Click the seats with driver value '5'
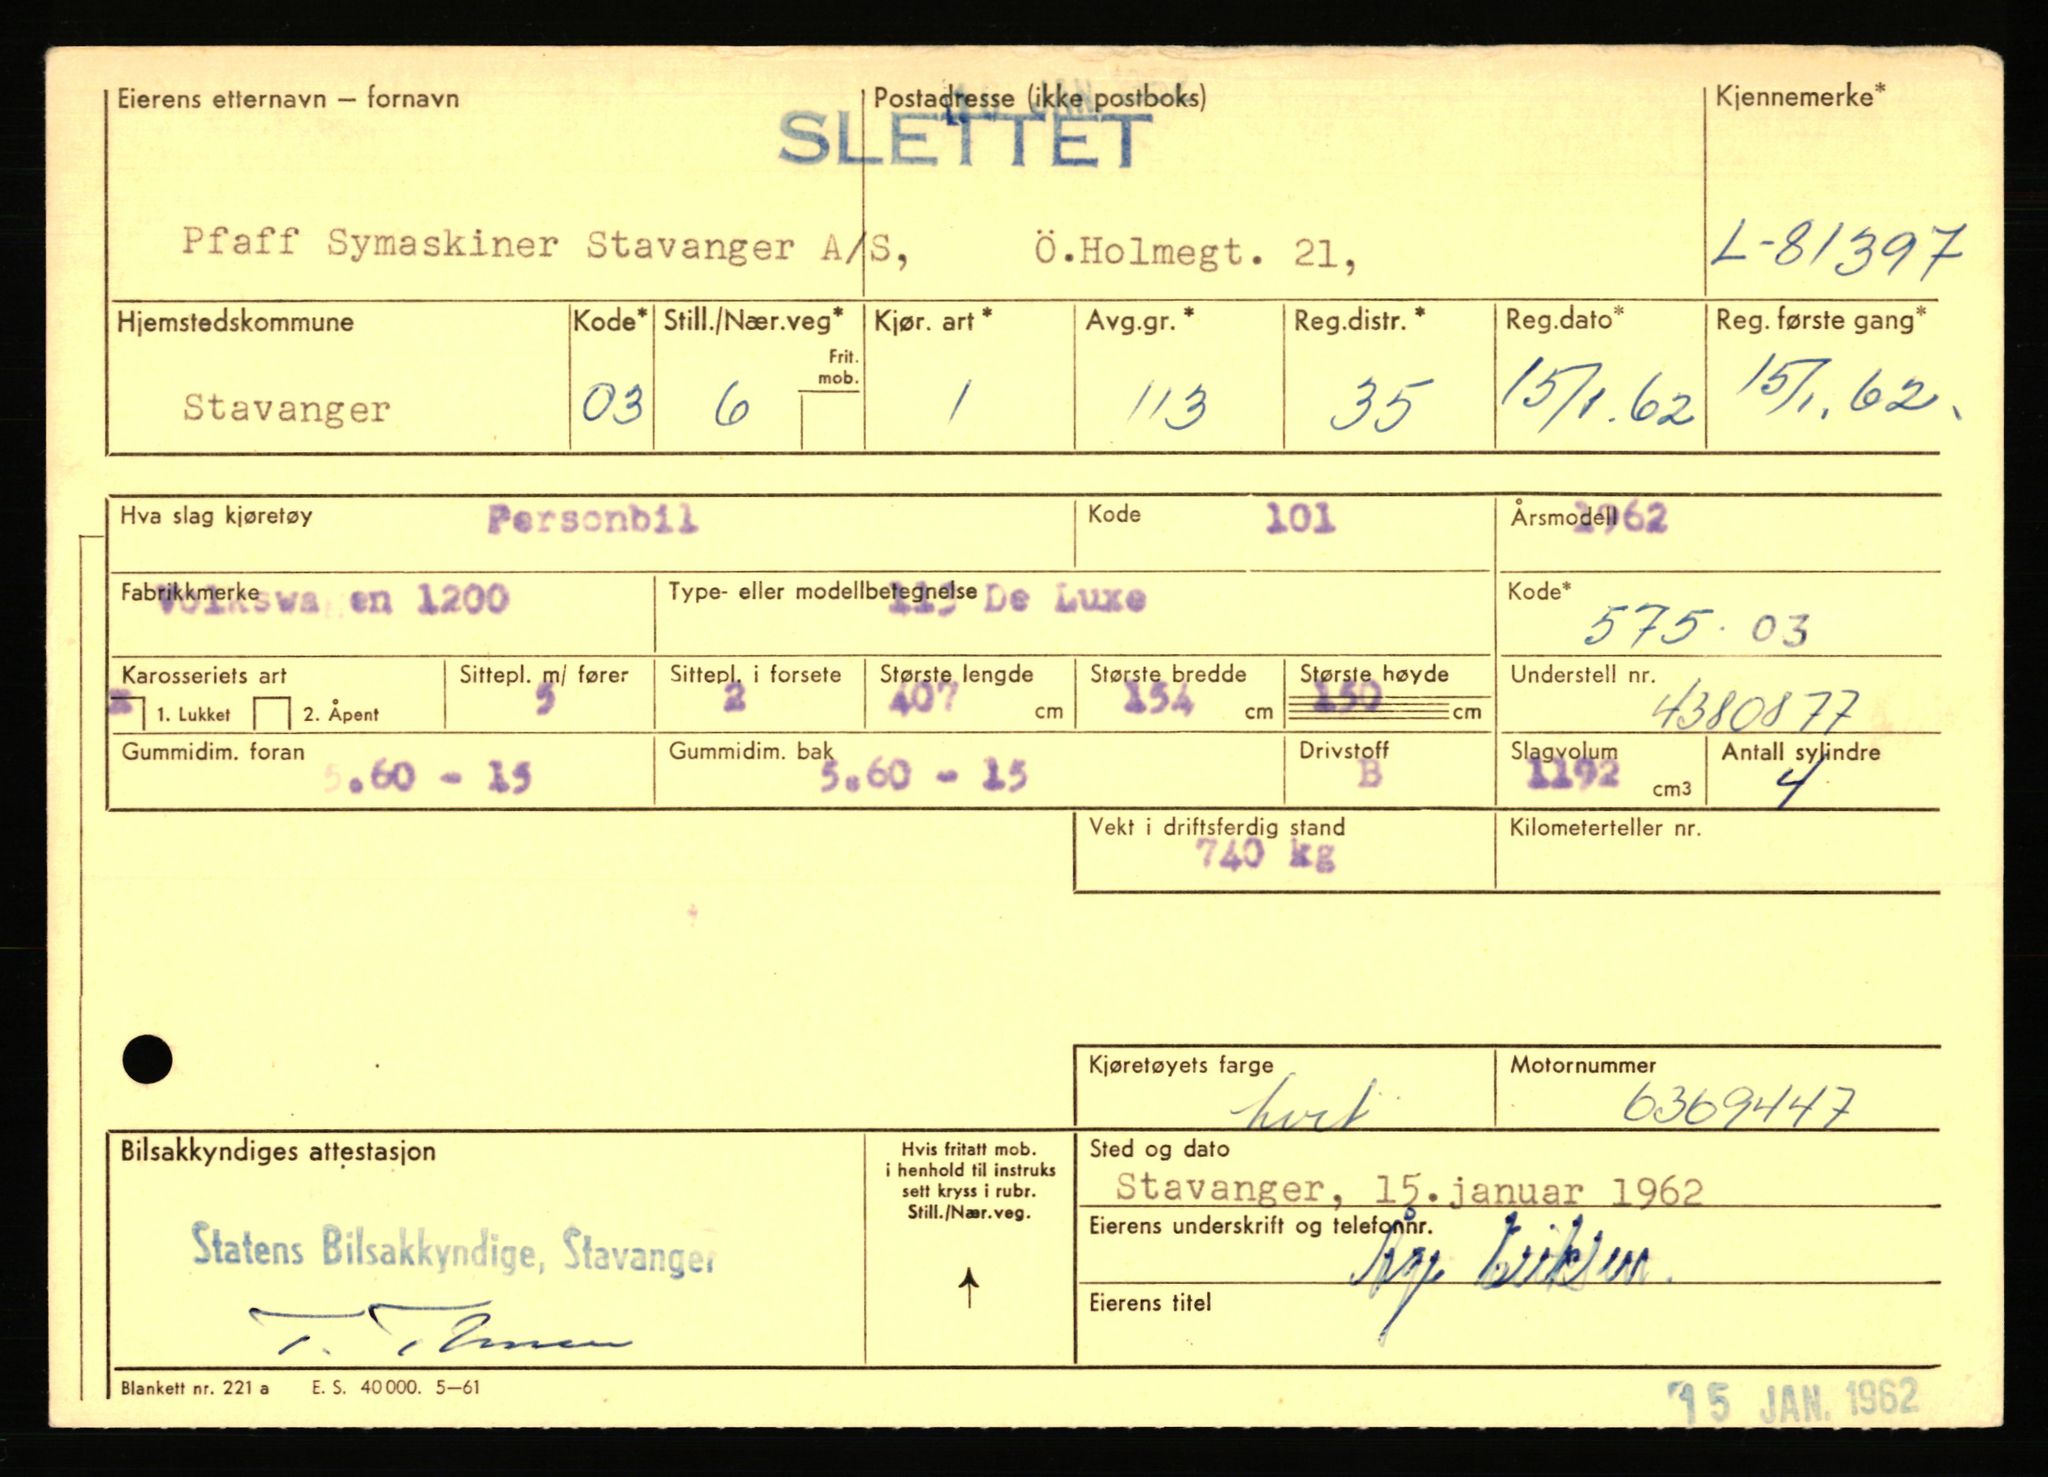 (544, 698)
